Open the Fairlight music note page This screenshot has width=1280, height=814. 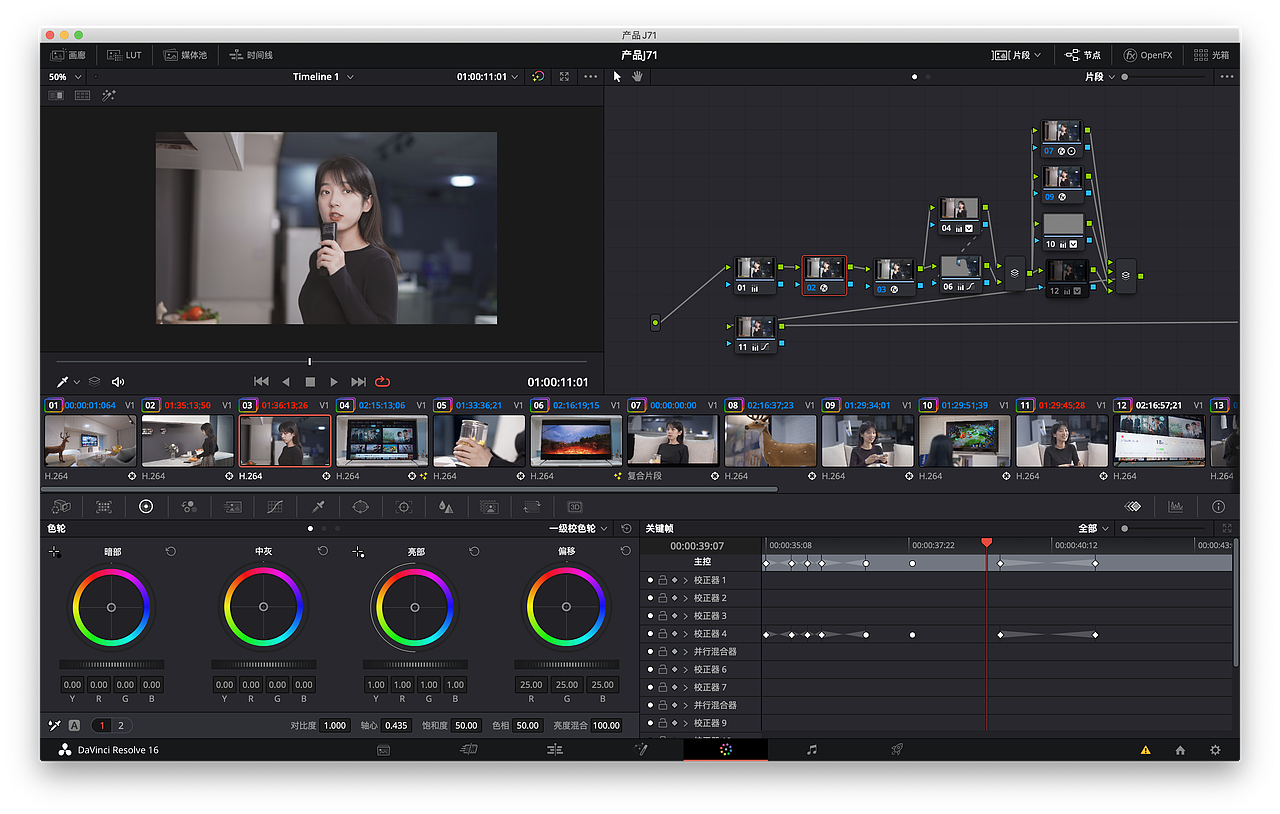point(812,750)
